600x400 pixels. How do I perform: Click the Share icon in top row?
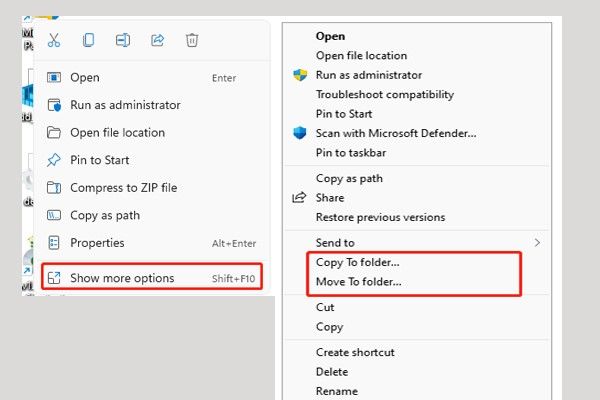157,40
